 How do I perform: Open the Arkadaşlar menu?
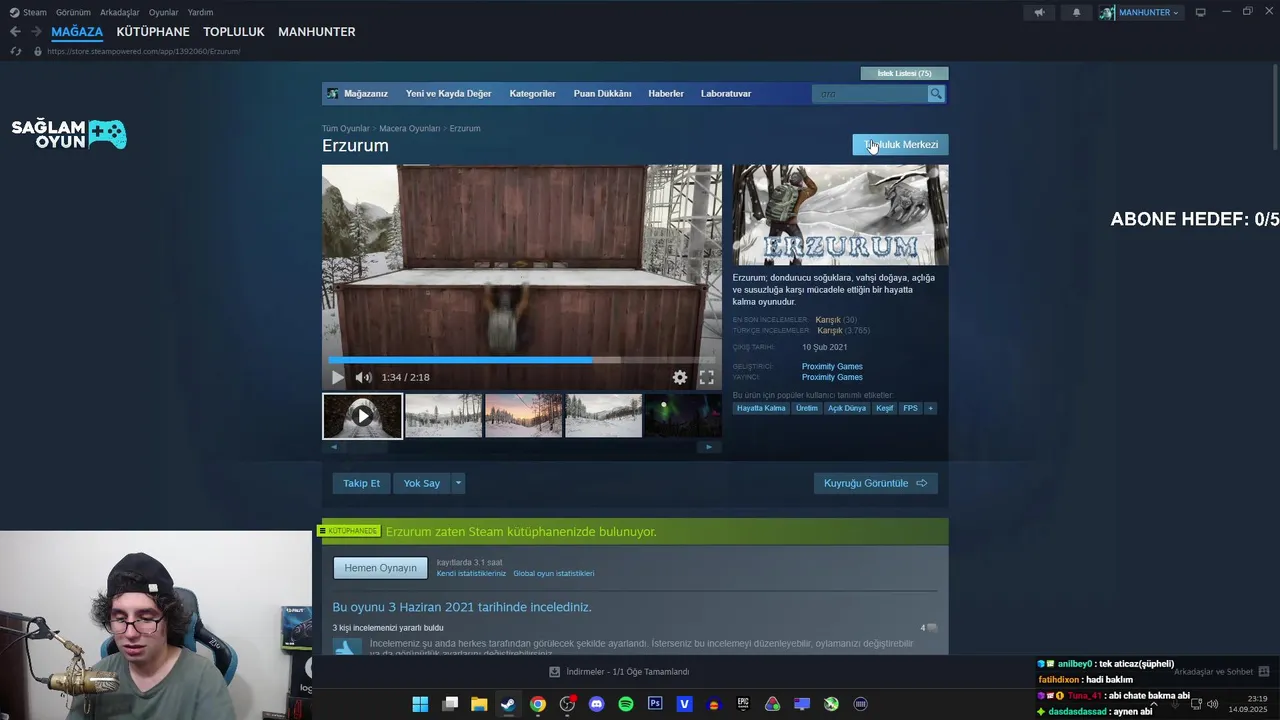click(120, 12)
